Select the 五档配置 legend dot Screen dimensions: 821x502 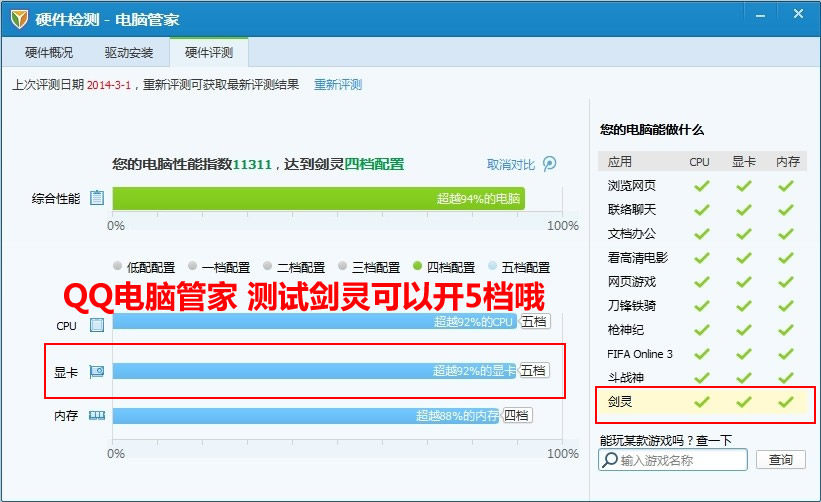click(492, 265)
